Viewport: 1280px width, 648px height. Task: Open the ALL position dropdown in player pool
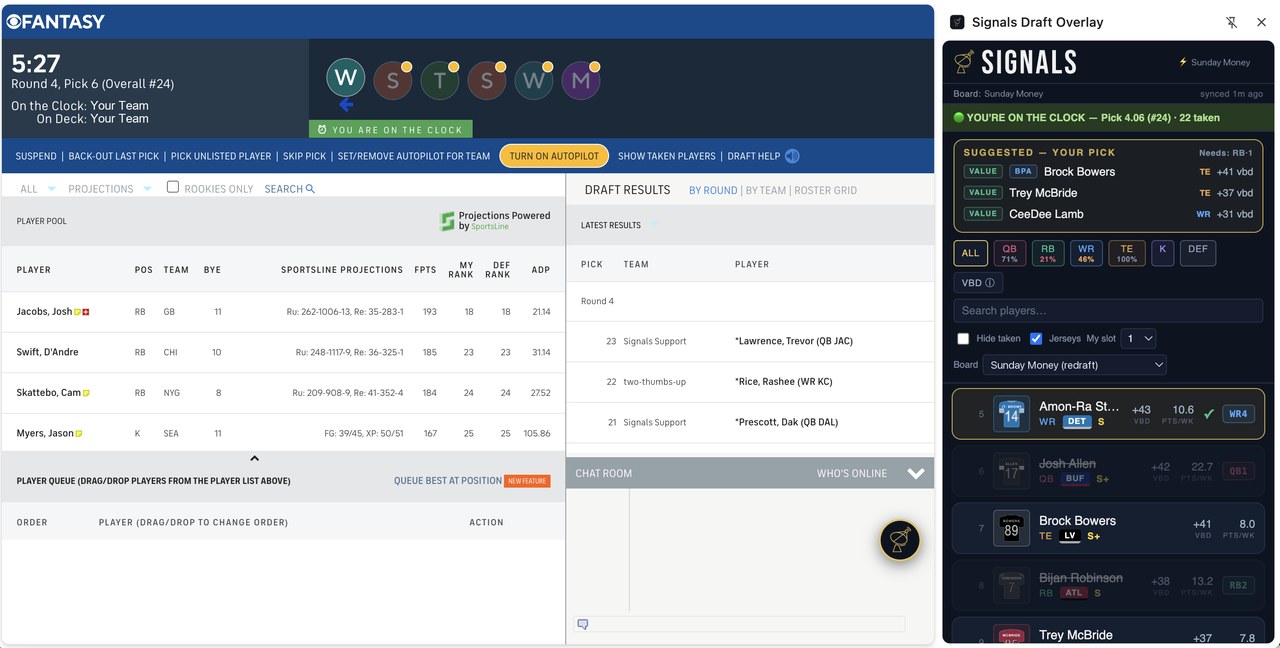tap(37, 189)
